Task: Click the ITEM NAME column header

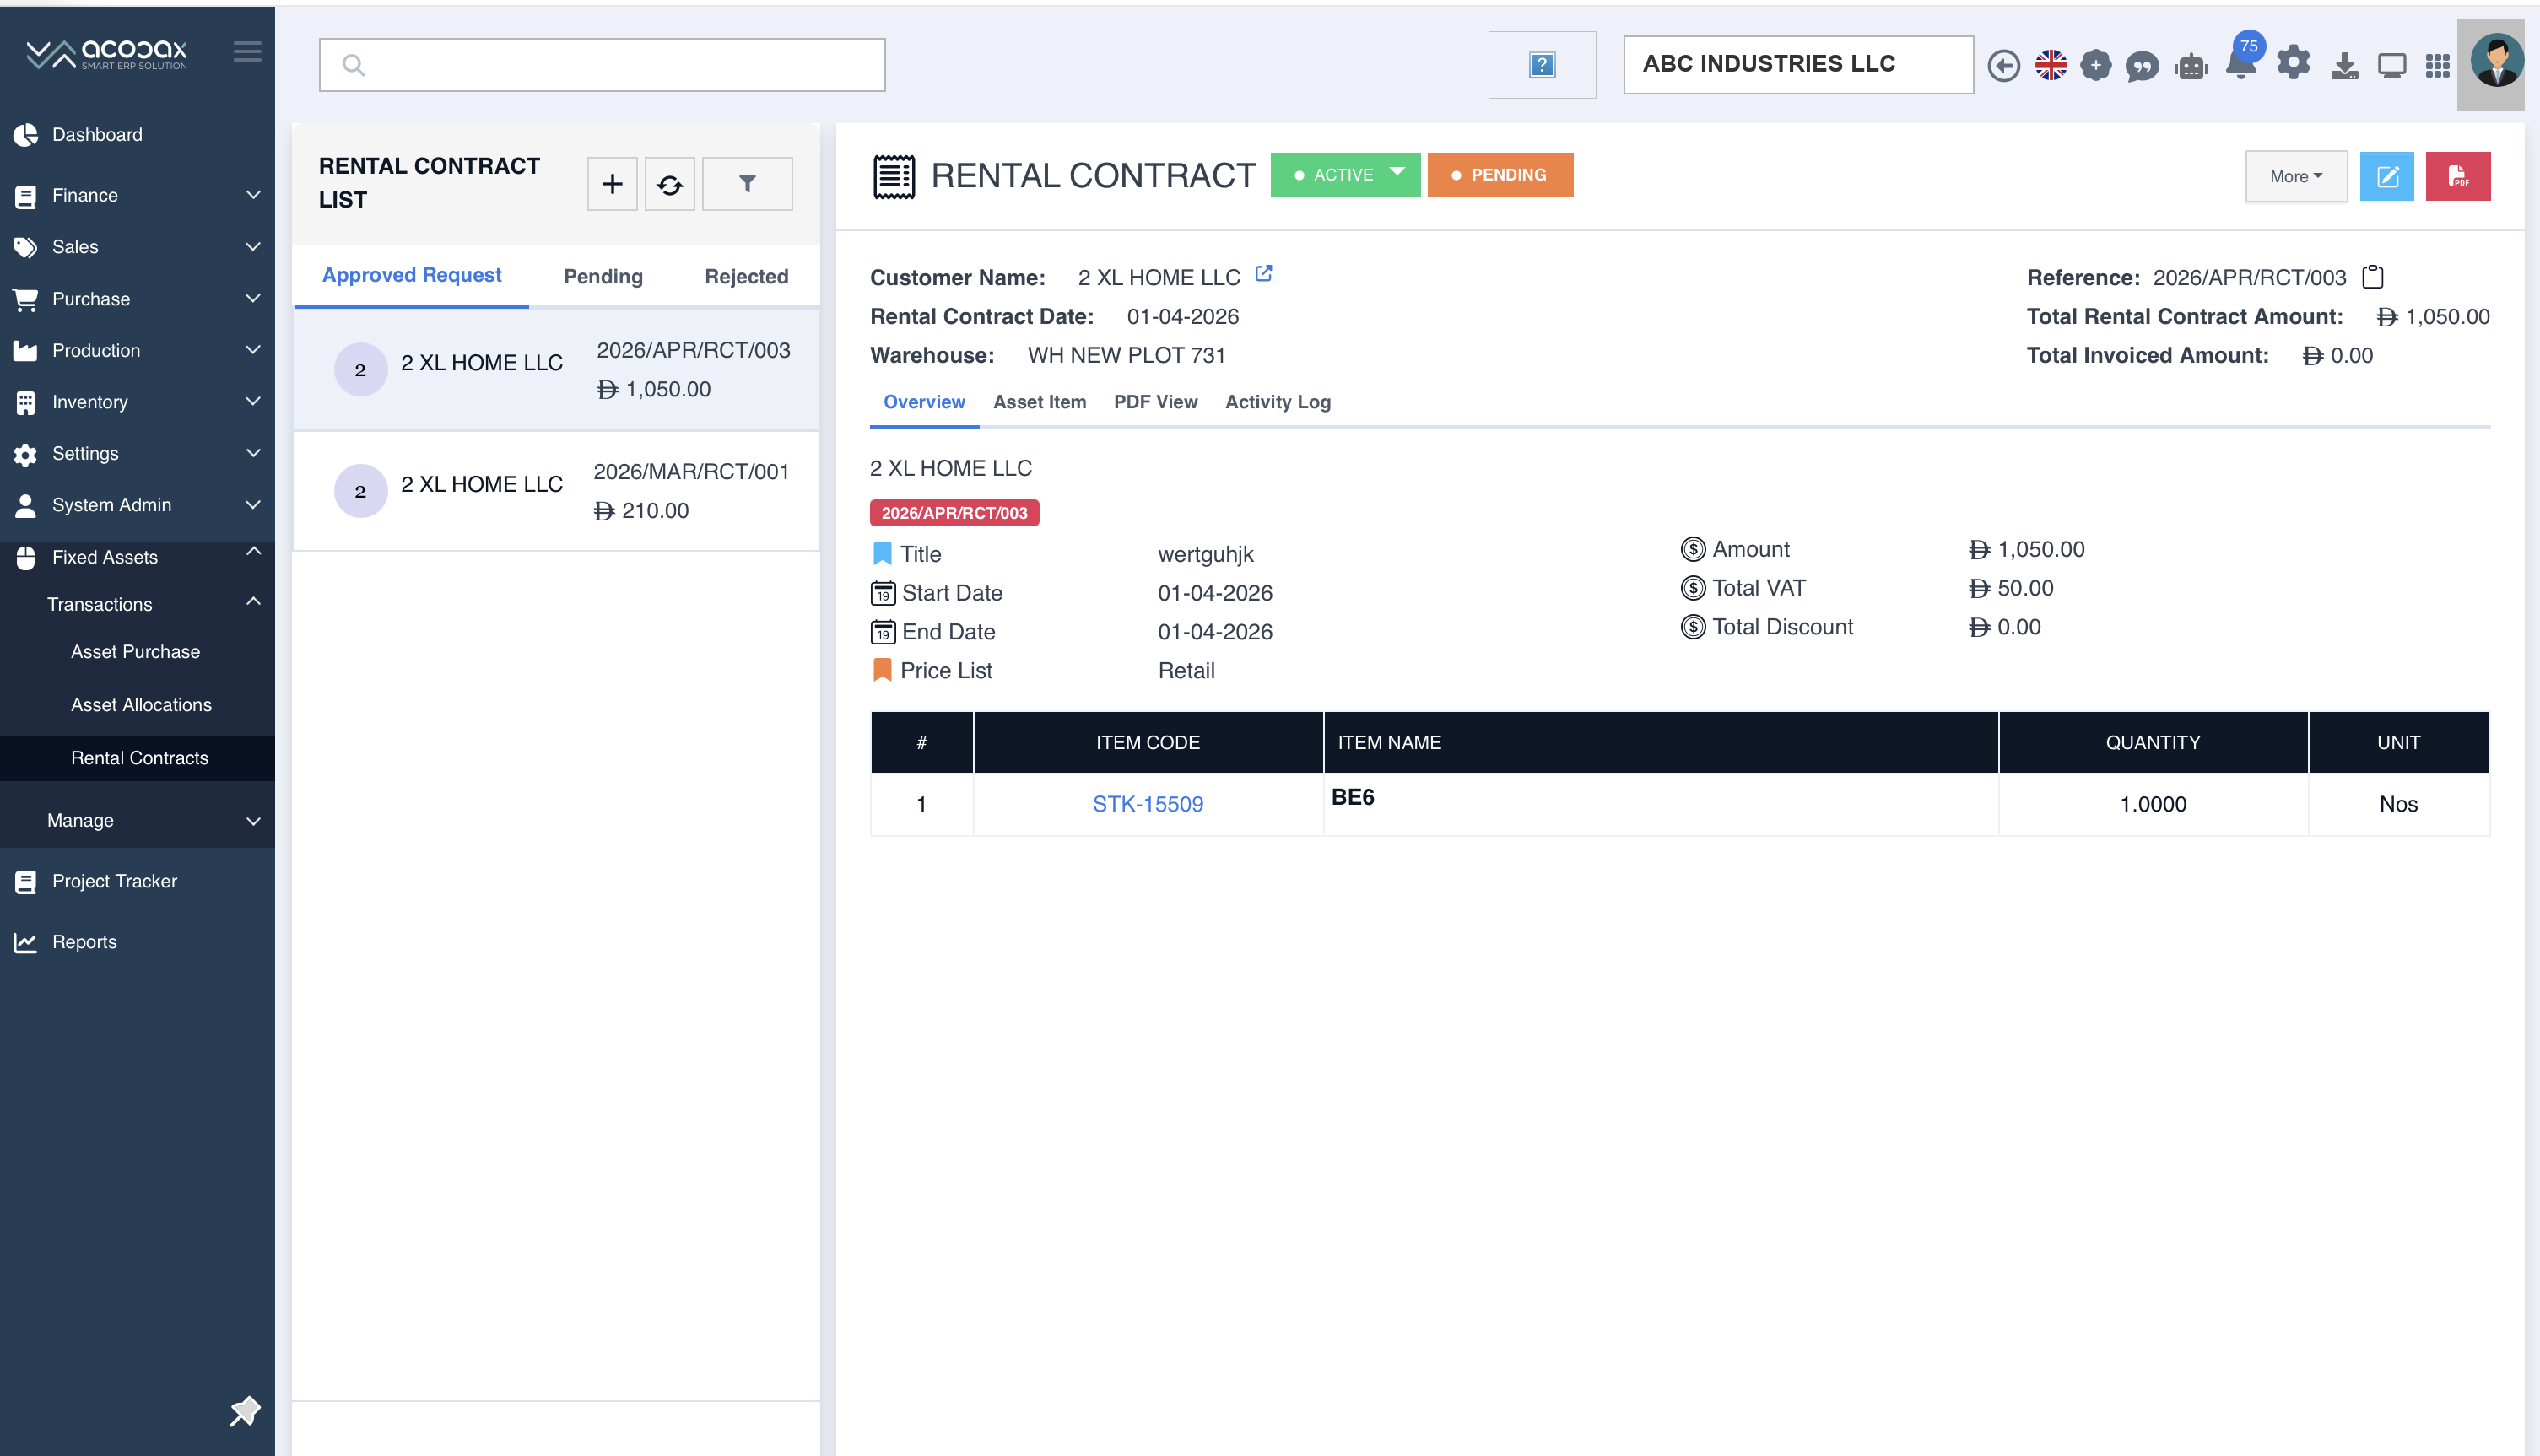Action: 1660,742
